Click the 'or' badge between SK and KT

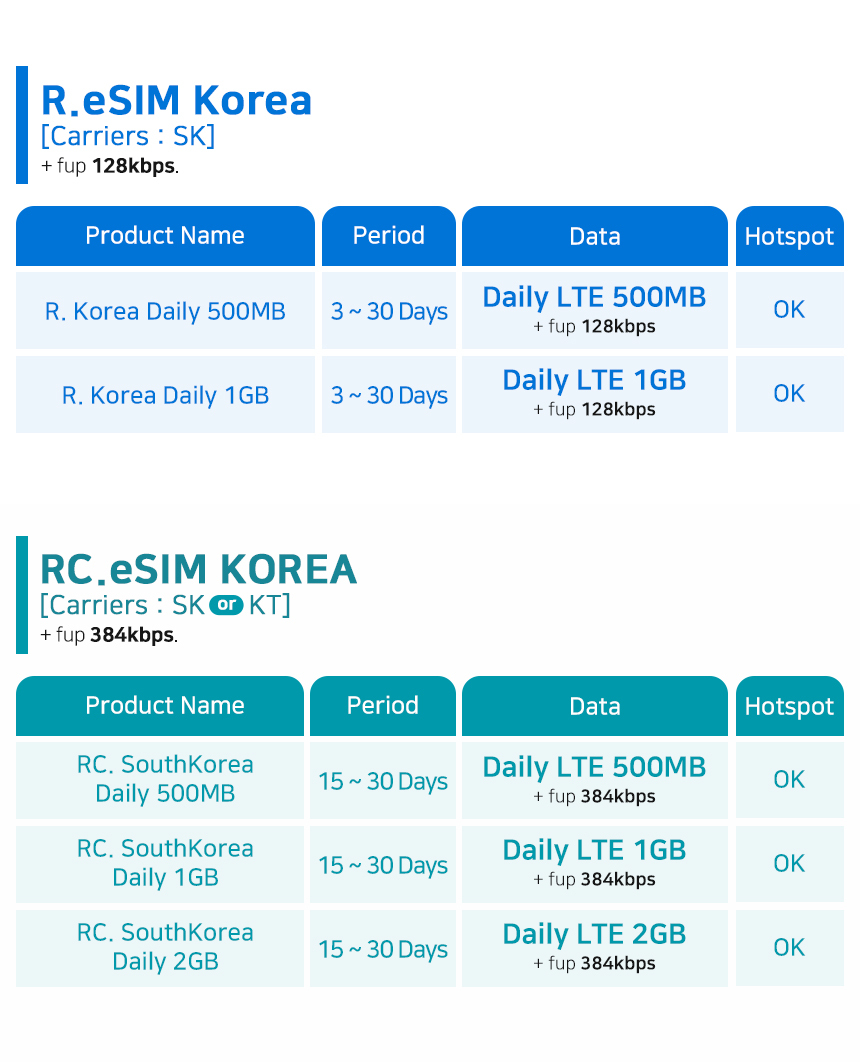point(227,605)
